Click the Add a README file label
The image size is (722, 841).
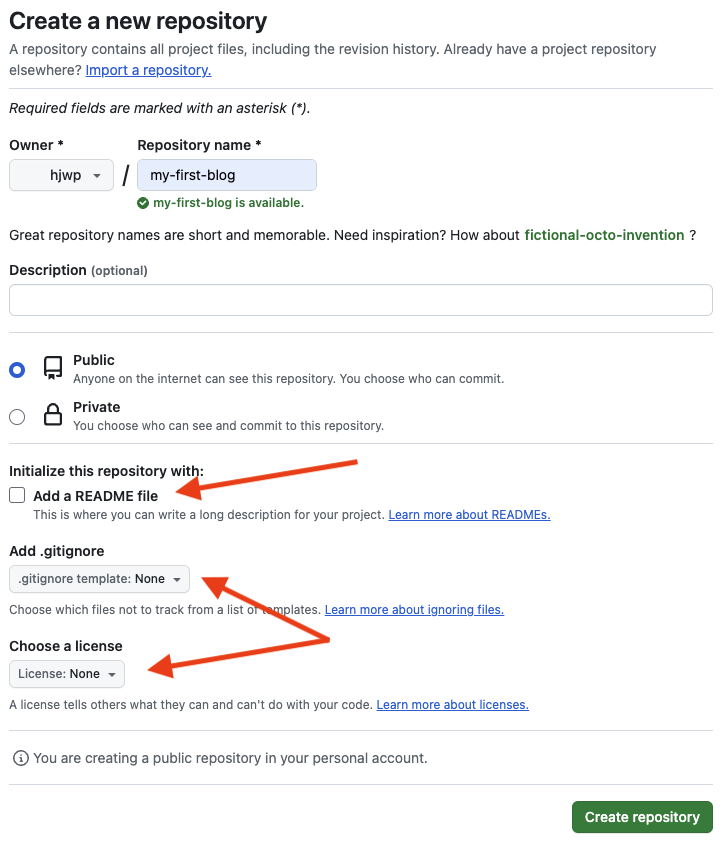(95, 496)
